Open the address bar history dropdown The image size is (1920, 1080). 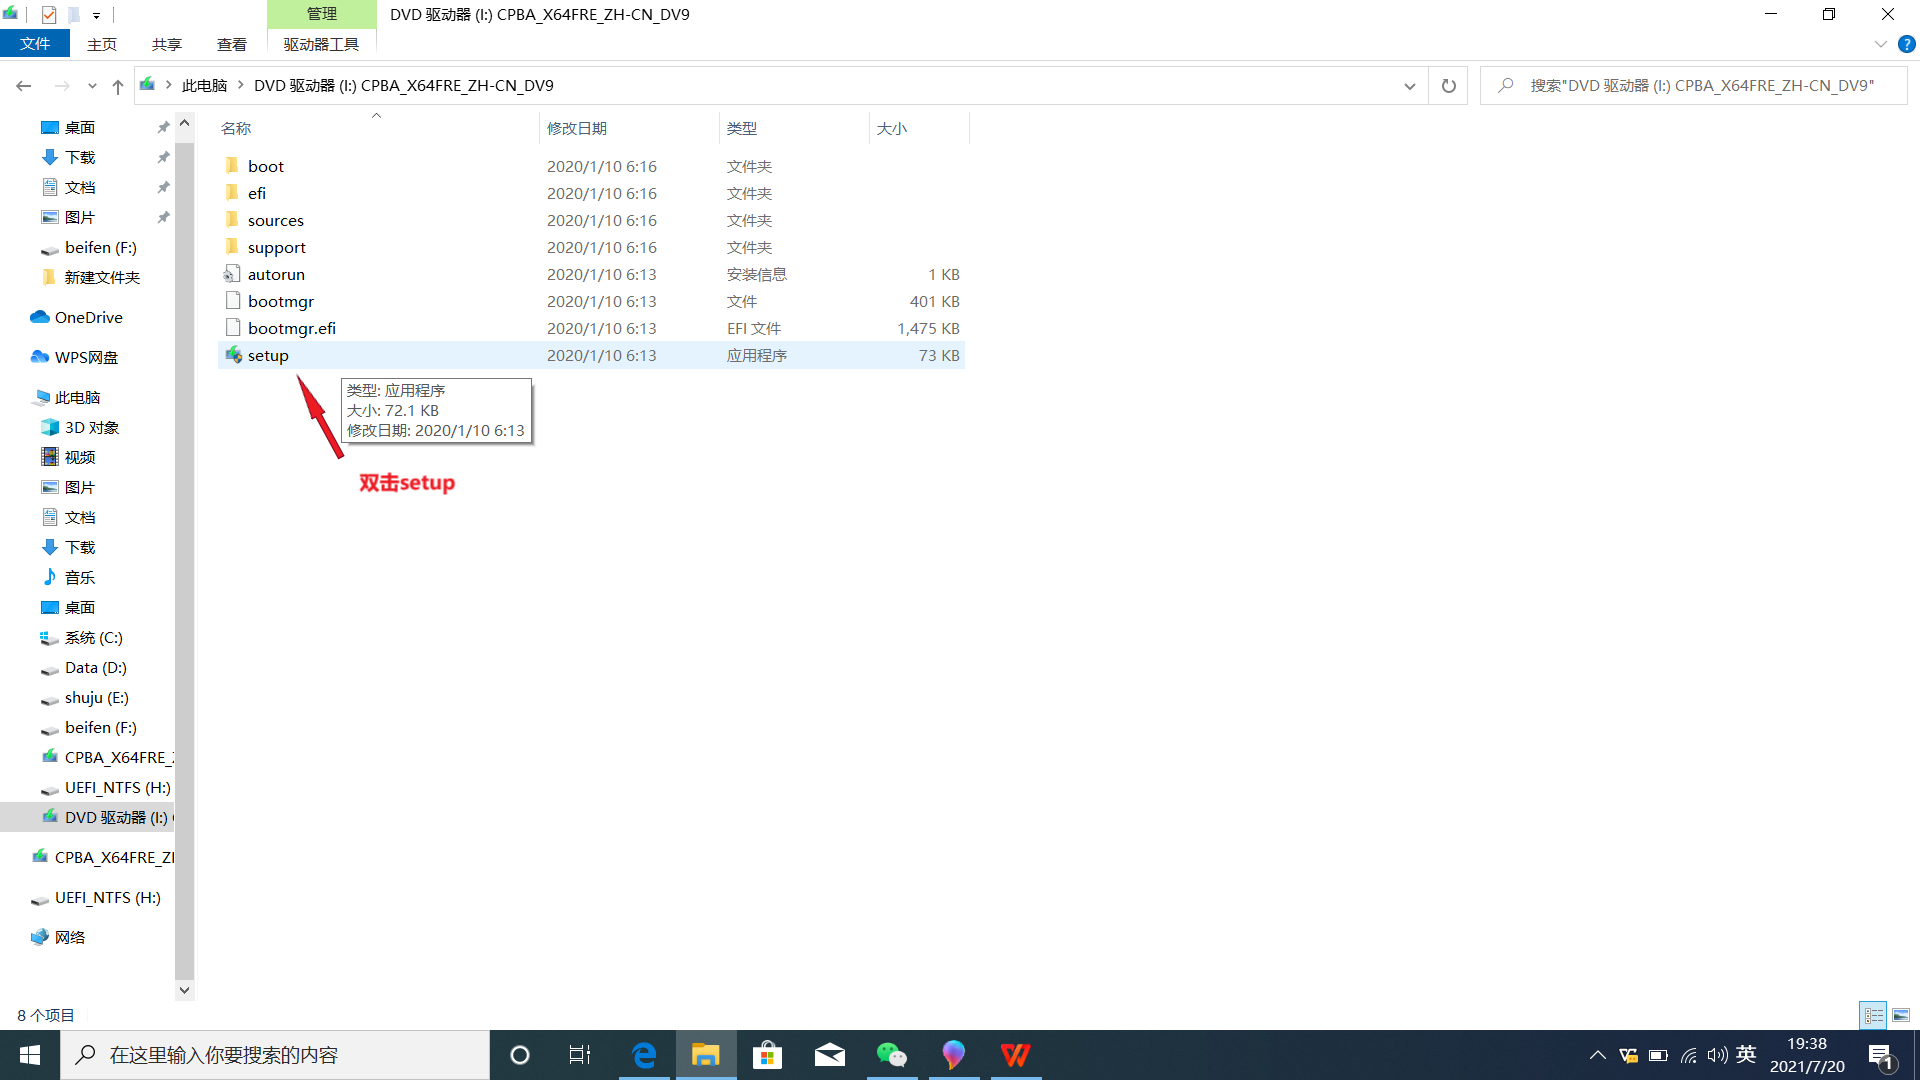1410,86
